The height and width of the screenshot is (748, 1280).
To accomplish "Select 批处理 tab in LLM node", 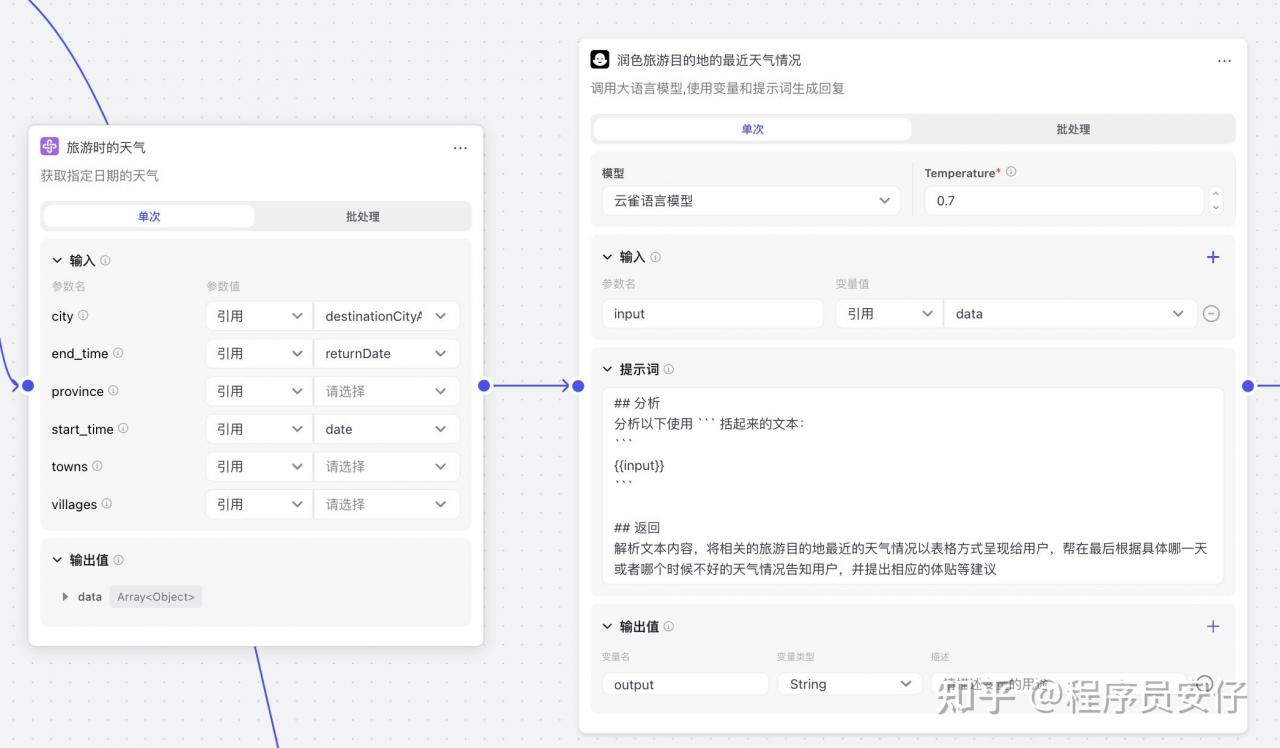I will 1073,129.
